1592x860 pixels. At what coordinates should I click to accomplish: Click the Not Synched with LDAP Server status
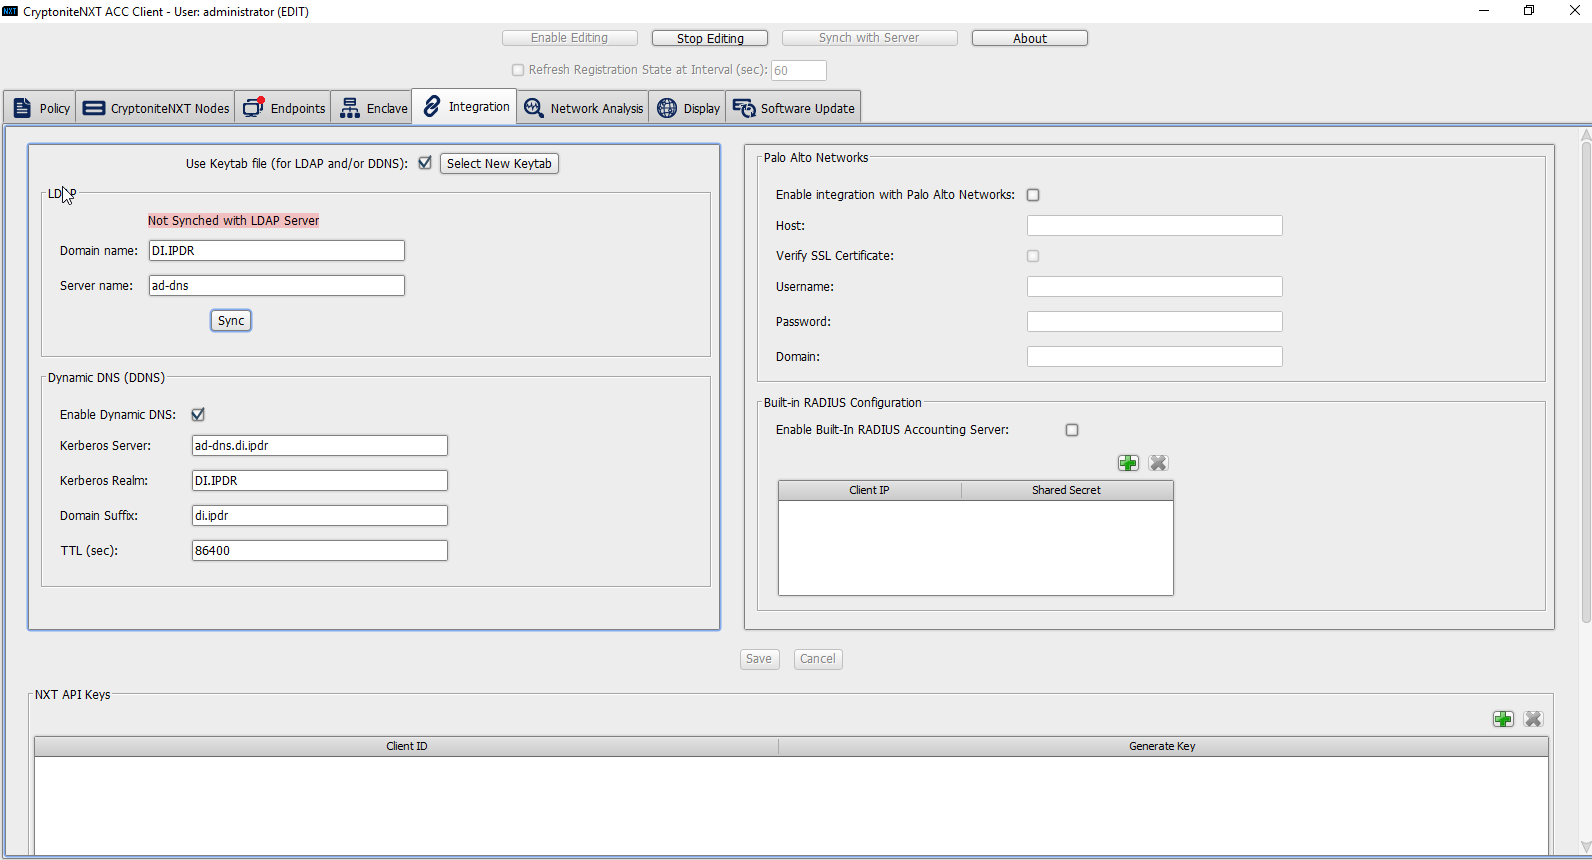click(234, 220)
